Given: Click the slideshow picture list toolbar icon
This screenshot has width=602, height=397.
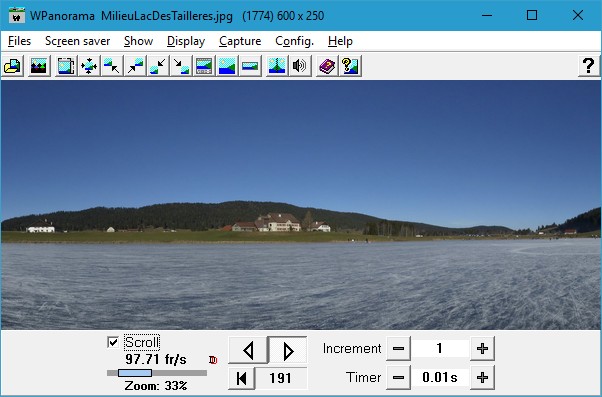Looking at the screenshot, I should pyautogui.click(x=39, y=66).
